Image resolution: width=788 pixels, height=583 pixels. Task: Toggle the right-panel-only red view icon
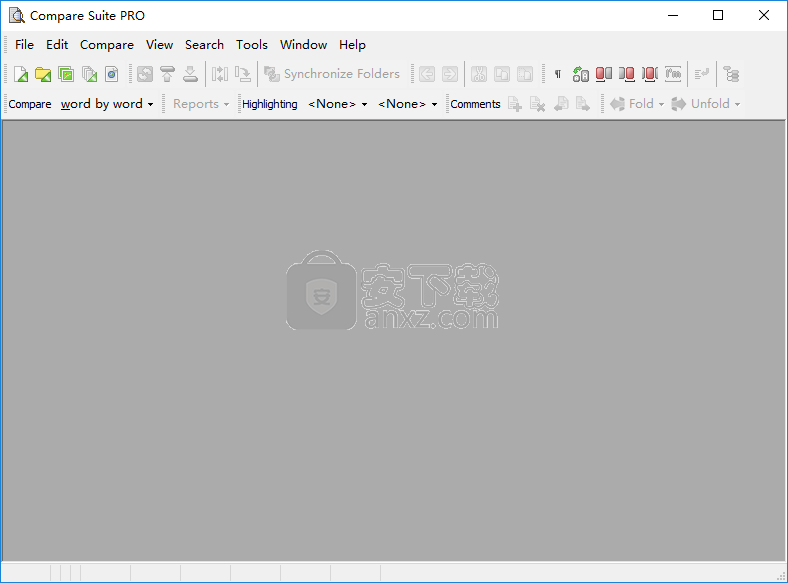coord(627,74)
